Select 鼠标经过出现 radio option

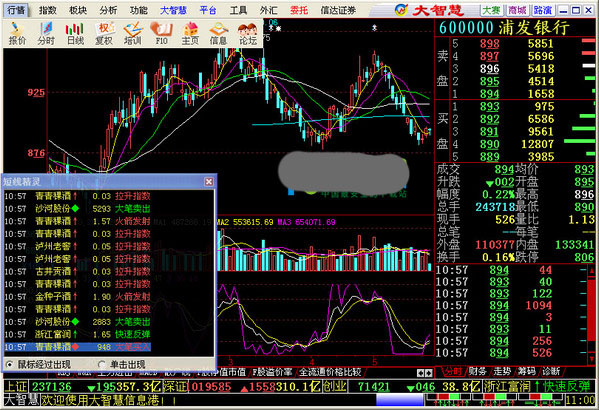coord(39,365)
